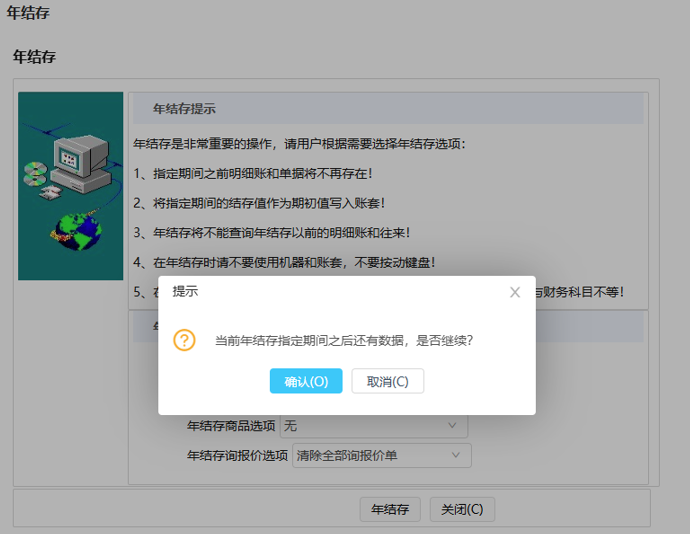Click tip line 4 about 不要按动键盘
This screenshot has height=534, width=690.
(284, 263)
